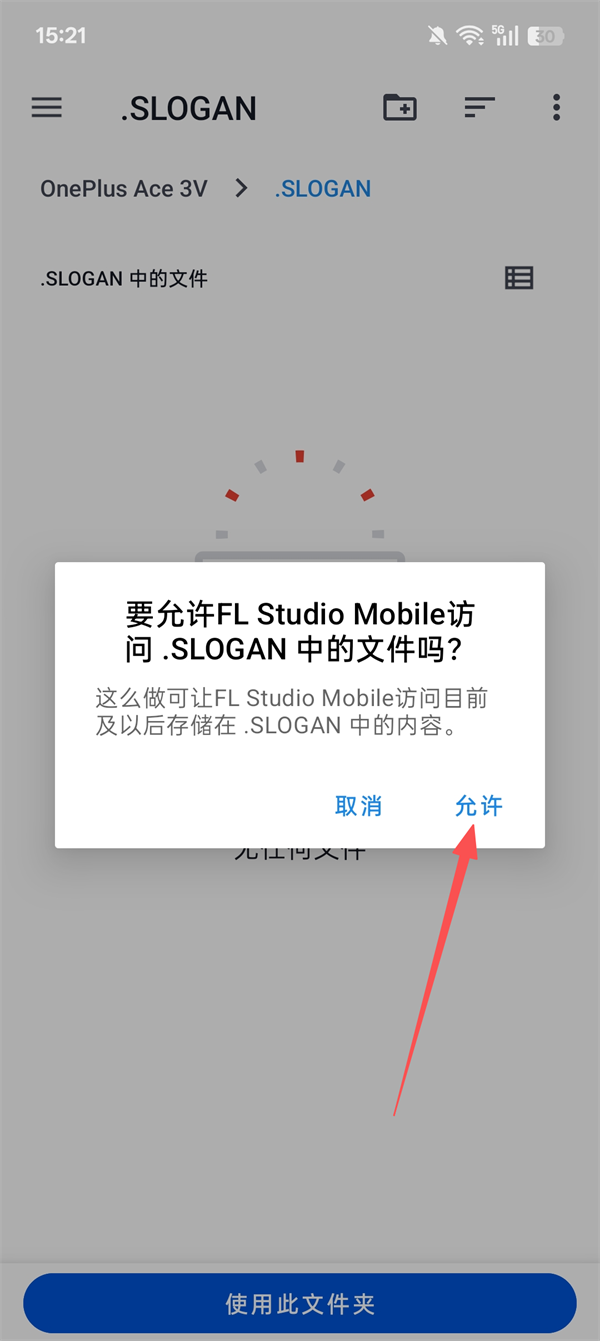Open the hamburger navigation menu
The image size is (600, 1341).
pos(47,108)
